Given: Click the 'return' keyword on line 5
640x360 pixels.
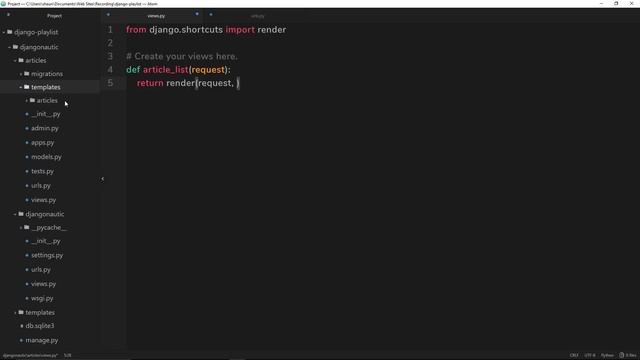Looking at the screenshot, I should [150, 83].
